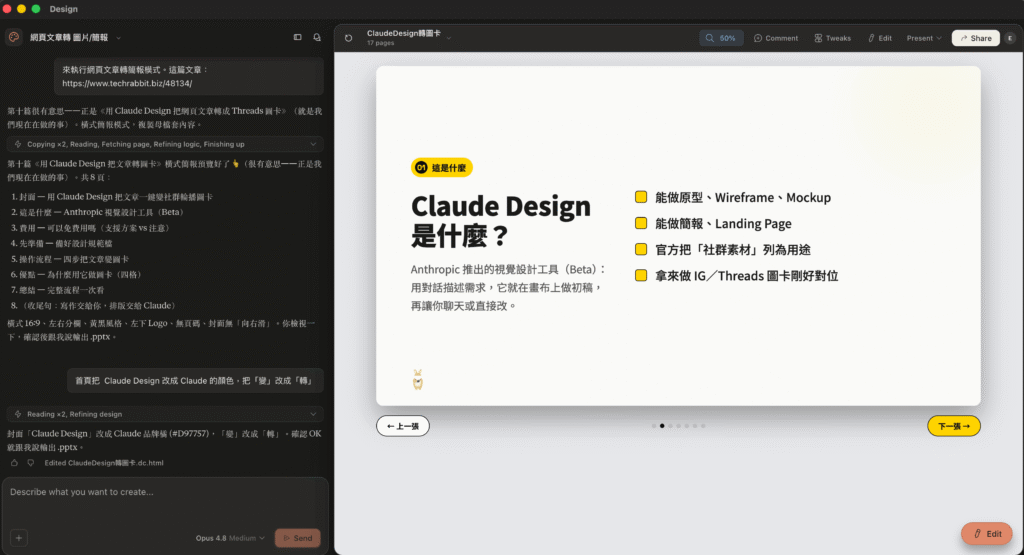Click the refresh preview icon
Image resolution: width=1024 pixels, height=555 pixels.
(x=349, y=38)
